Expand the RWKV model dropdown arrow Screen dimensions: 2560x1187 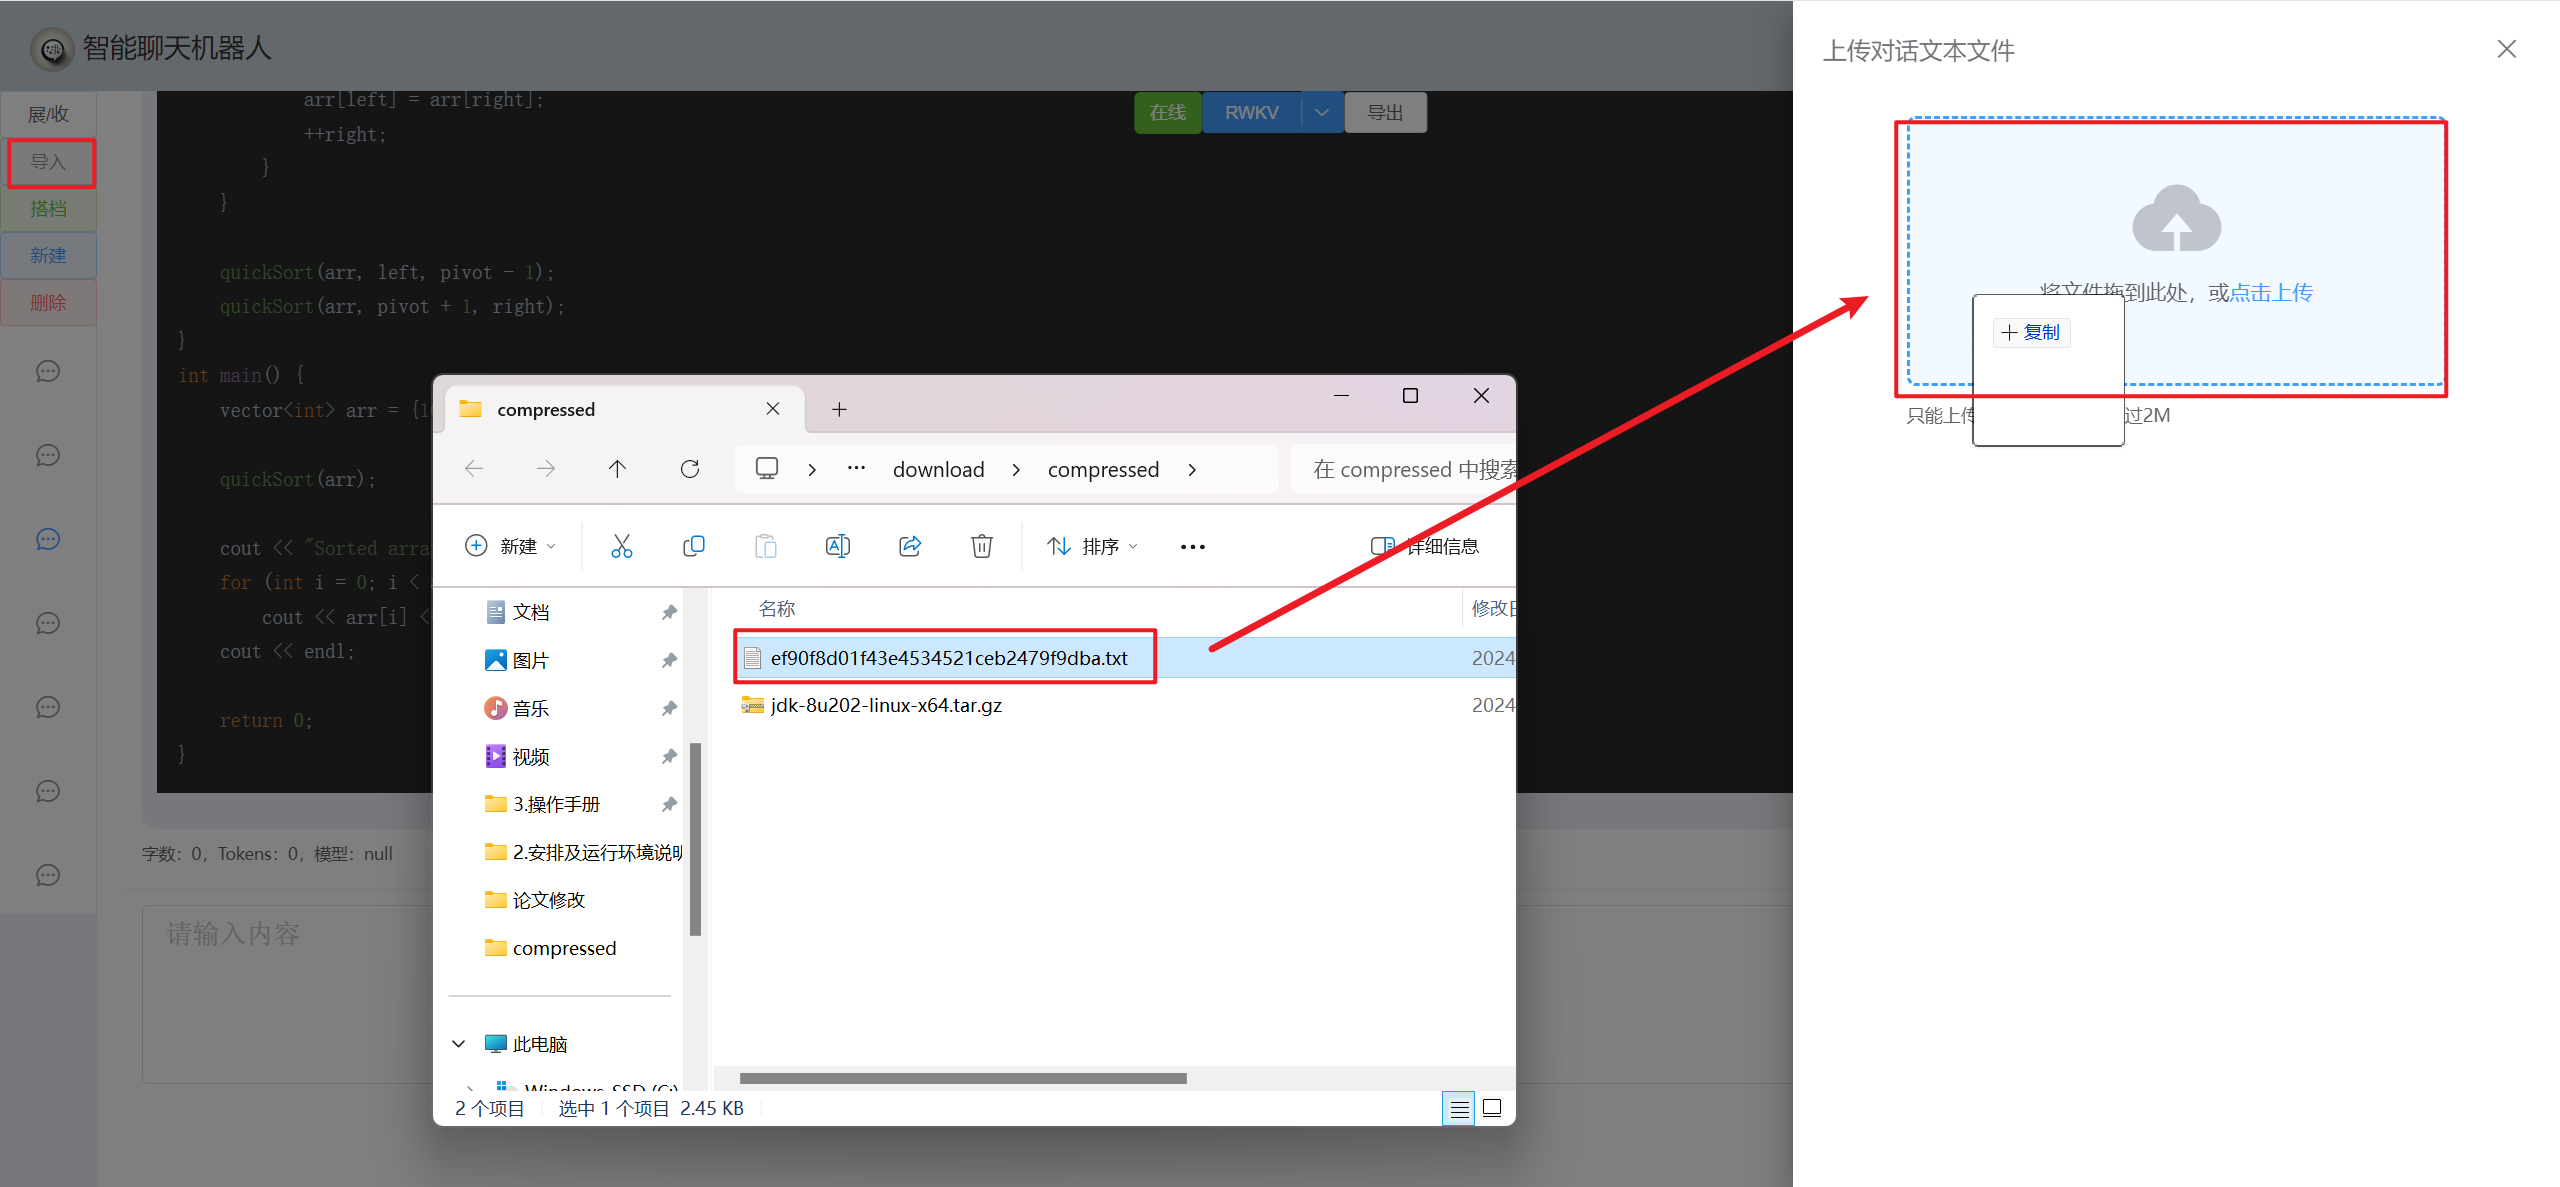(x=1322, y=113)
